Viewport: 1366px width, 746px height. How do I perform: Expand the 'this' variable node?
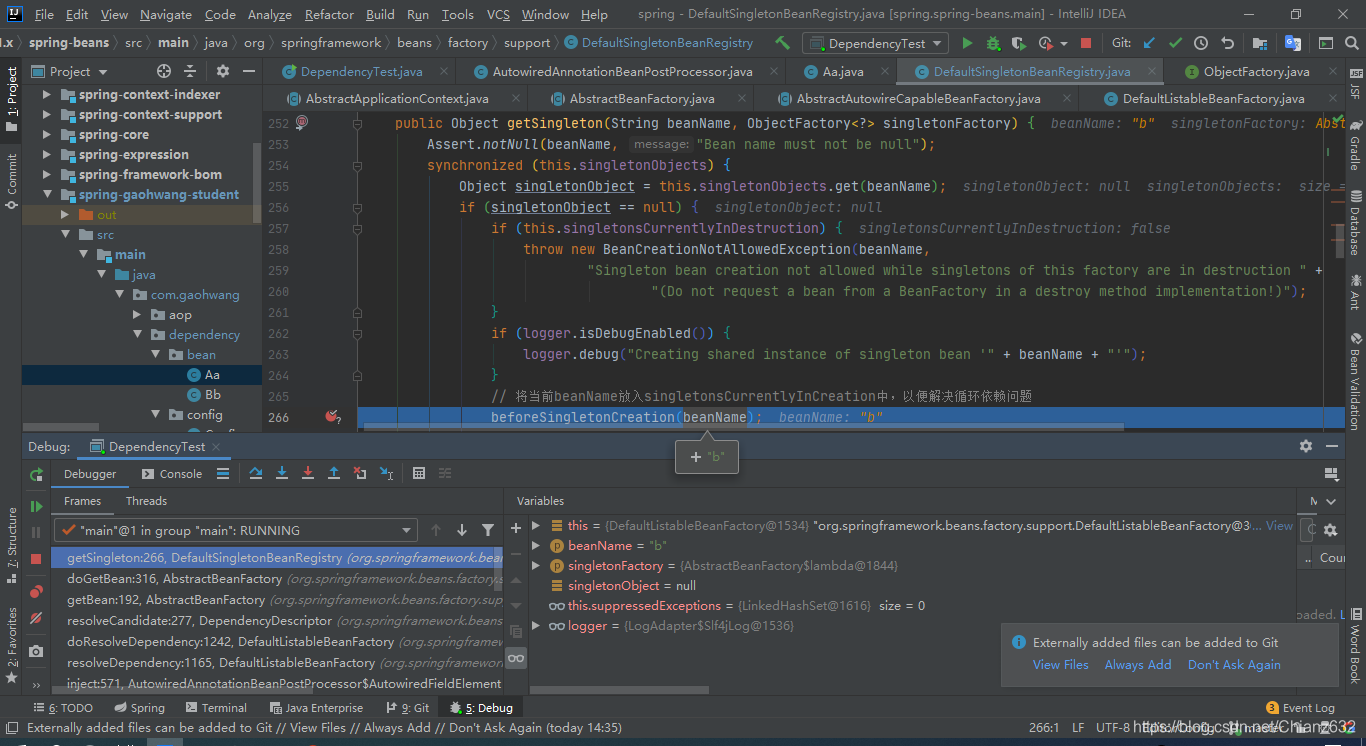coord(536,525)
